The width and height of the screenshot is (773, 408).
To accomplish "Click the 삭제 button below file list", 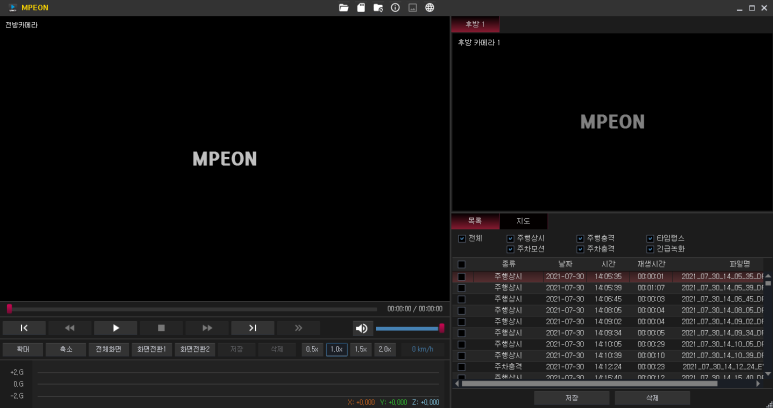I will pyautogui.click(x=652, y=398).
